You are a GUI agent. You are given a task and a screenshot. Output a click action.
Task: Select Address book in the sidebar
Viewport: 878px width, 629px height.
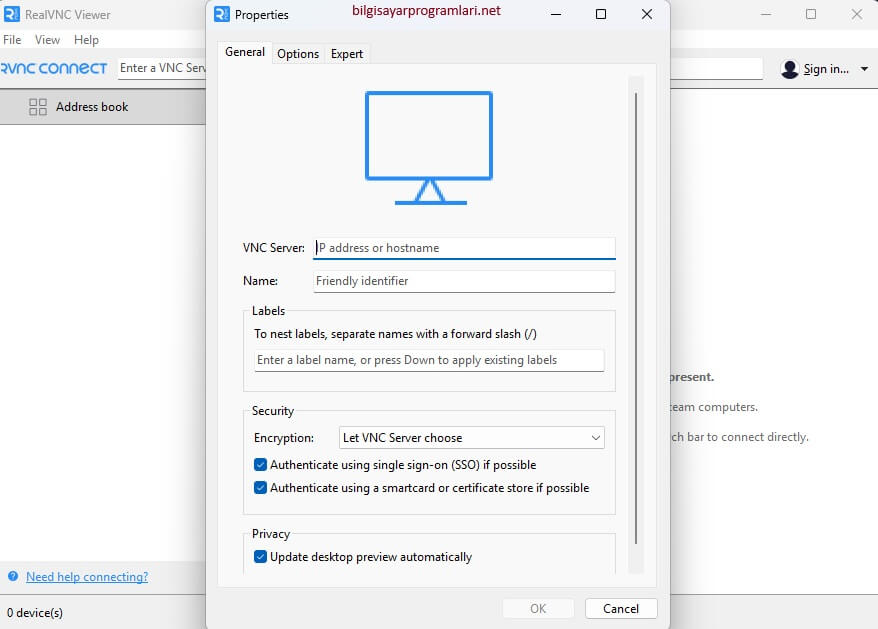tap(102, 106)
